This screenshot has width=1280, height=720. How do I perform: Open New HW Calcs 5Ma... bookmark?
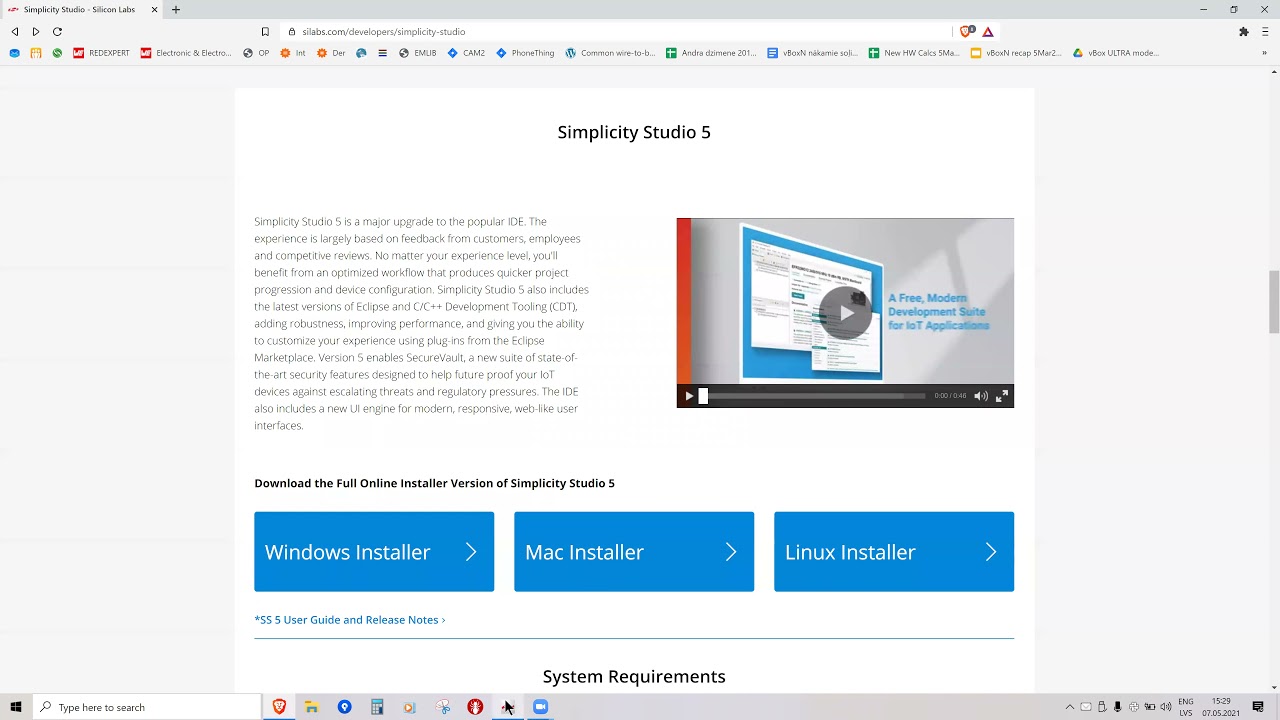click(x=914, y=53)
